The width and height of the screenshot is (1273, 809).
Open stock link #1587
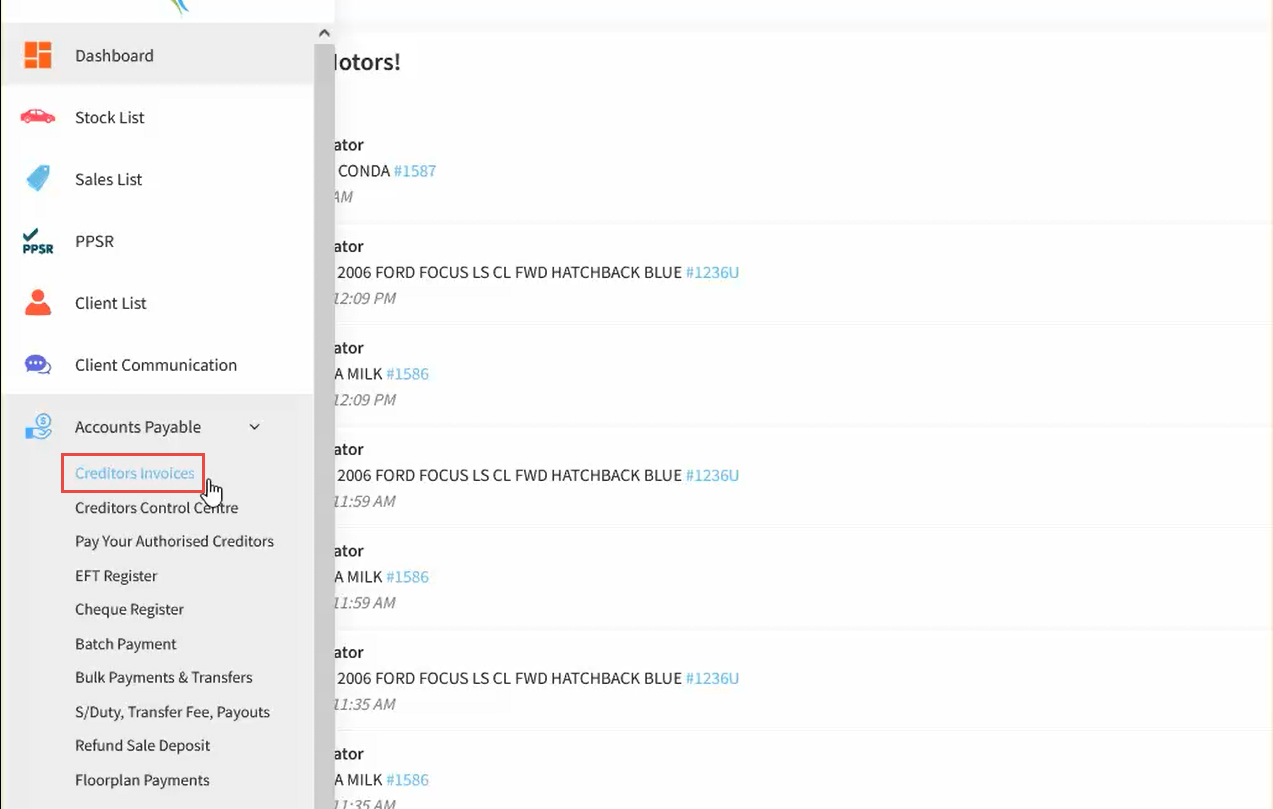(415, 171)
